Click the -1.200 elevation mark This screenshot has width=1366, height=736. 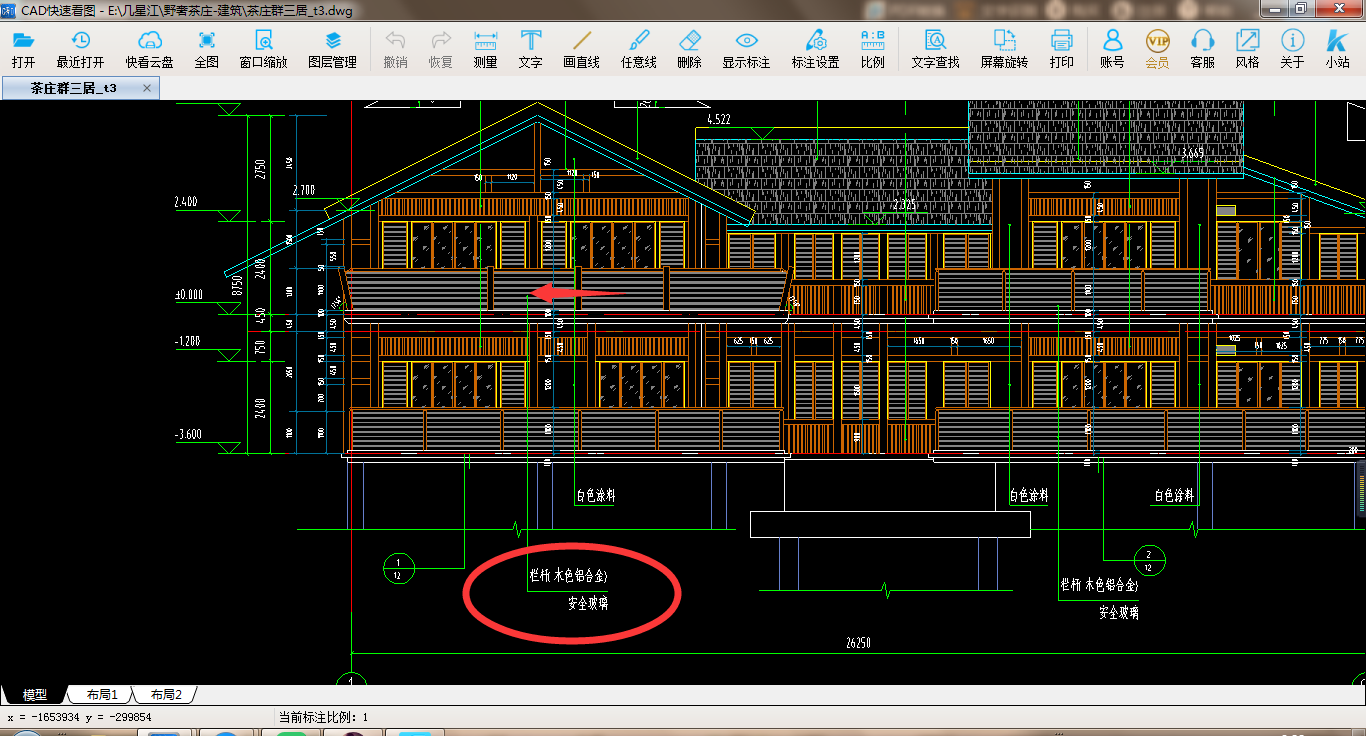188,341
